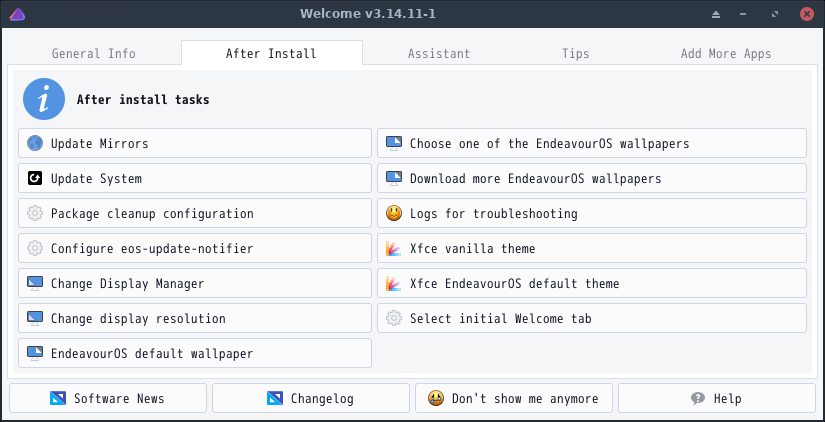
Task: Click the Software News icon
Action: pyautogui.click(x=58, y=398)
